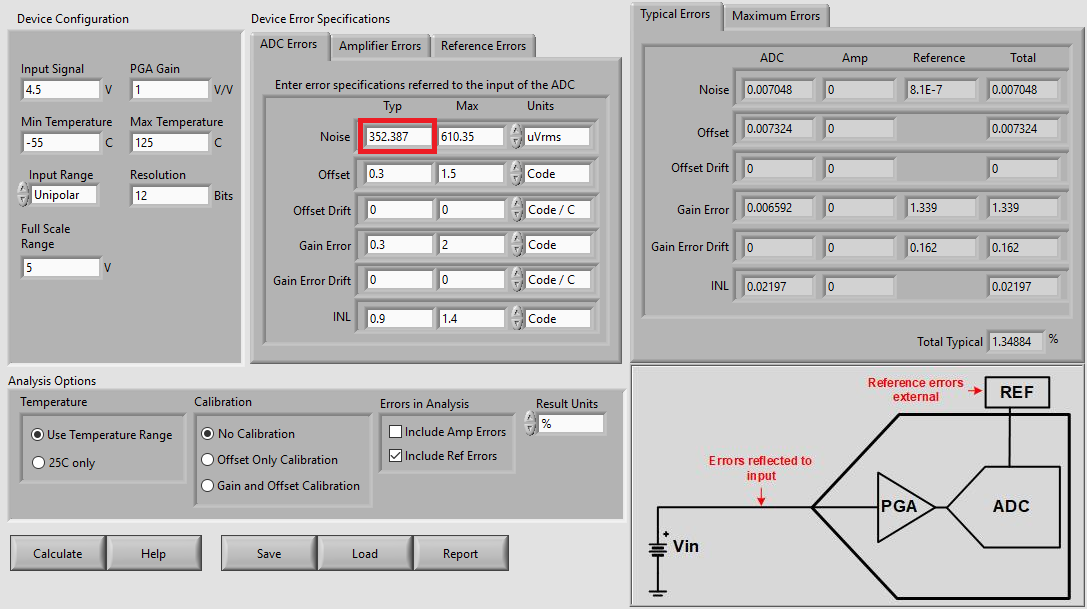Click the Noise units stepper arrows

point(516,136)
